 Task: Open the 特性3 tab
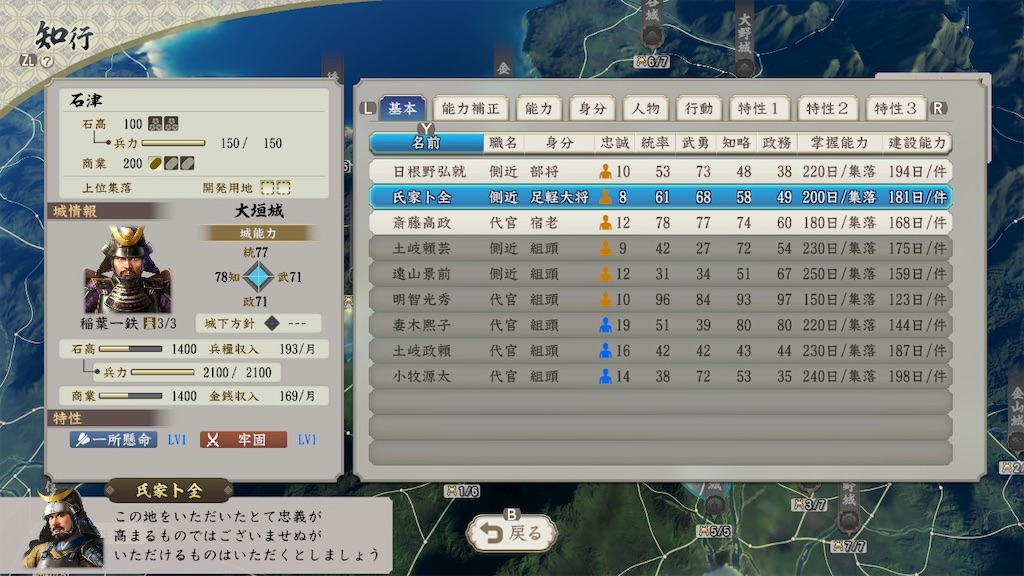tap(895, 108)
